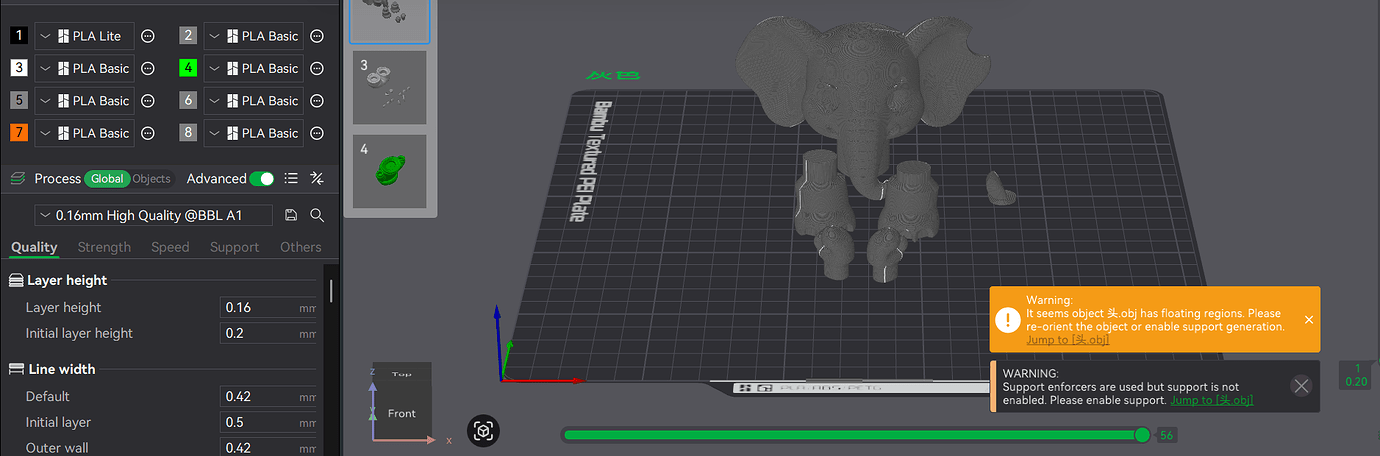
Task: Switch to the Quality tab
Action: pos(34,247)
